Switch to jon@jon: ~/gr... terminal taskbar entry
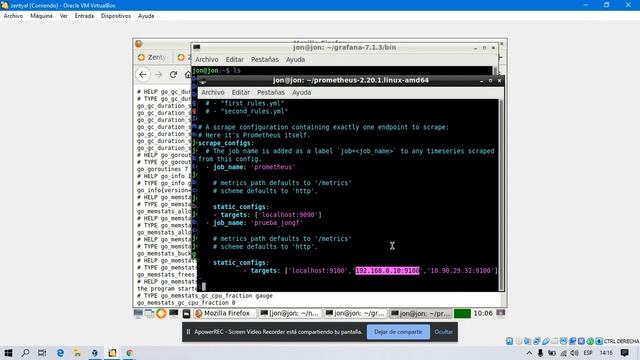Viewport: 640px width, 360px height. pyautogui.click(x=355, y=313)
